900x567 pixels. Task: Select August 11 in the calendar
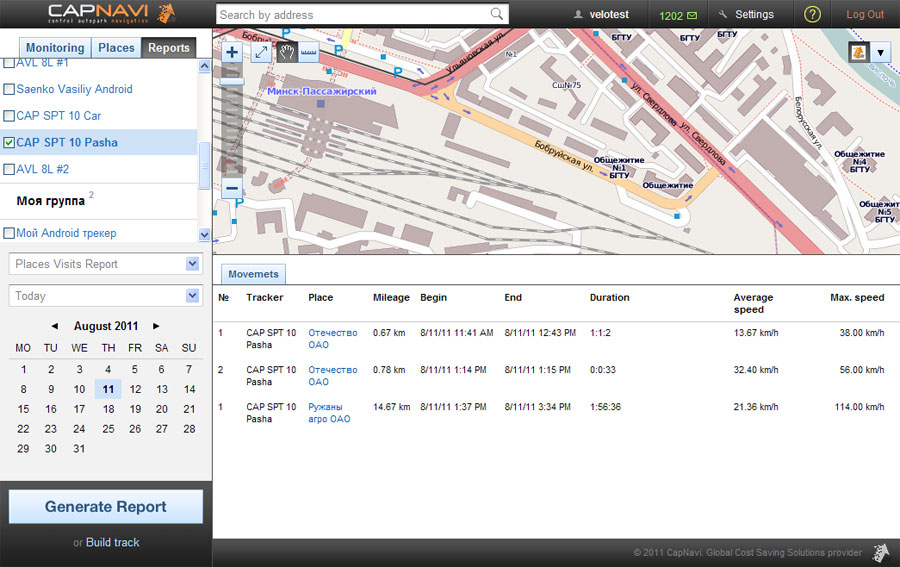[x=108, y=390]
